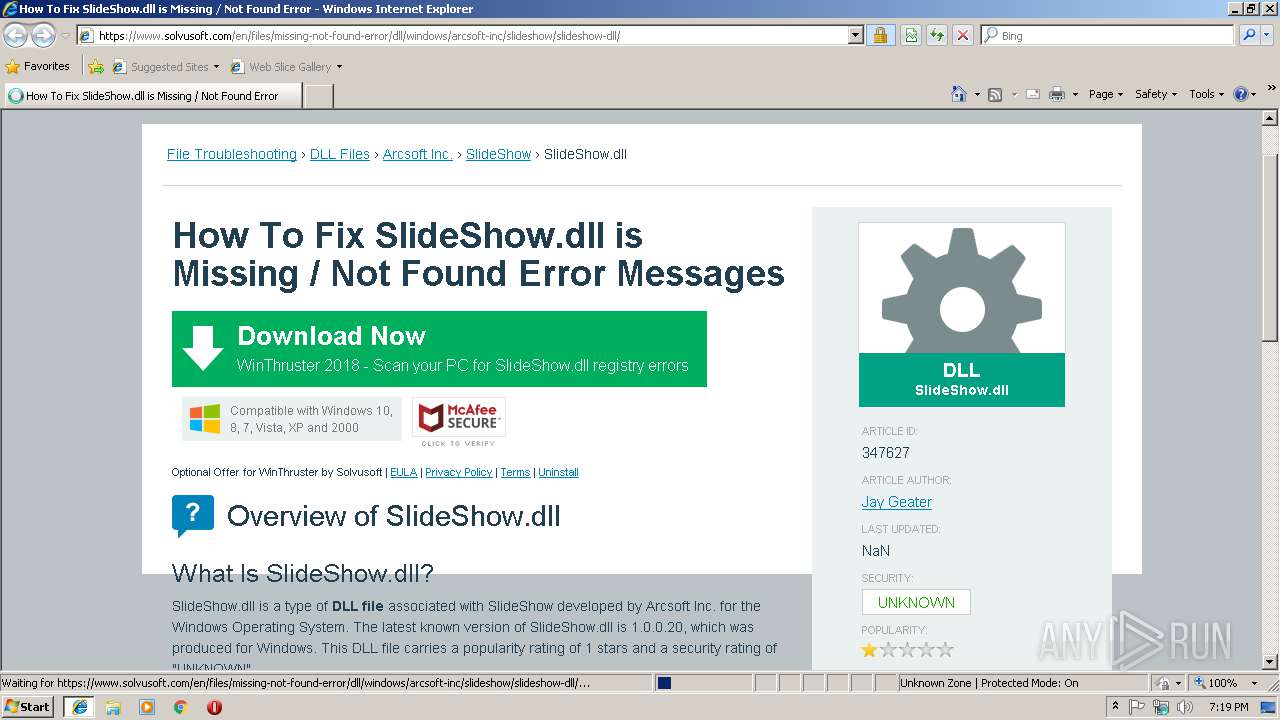This screenshot has height=720, width=1280.
Task: Open author Jay Geater link
Action: pyautogui.click(x=897, y=502)
